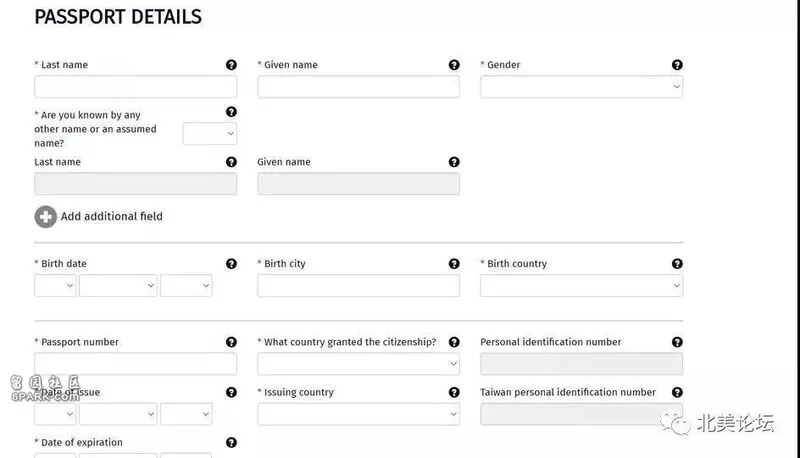Open the citizenship country dropdown

[358, 364]
